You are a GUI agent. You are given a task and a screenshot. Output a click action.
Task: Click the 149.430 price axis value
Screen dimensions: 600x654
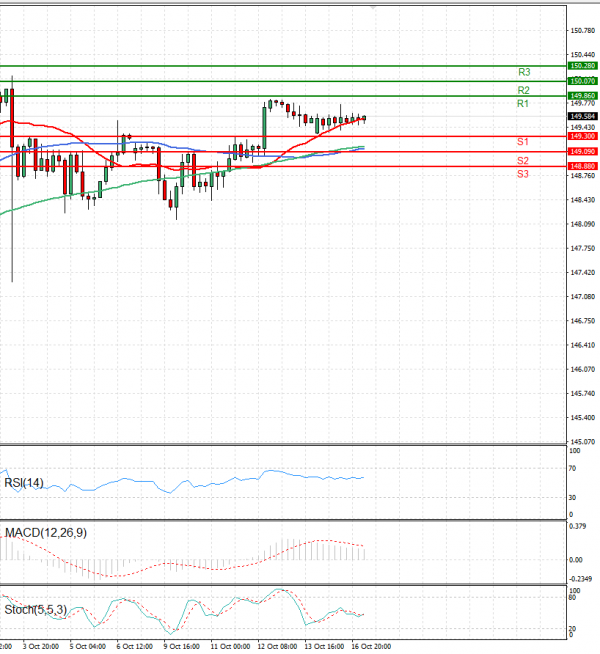582,127
